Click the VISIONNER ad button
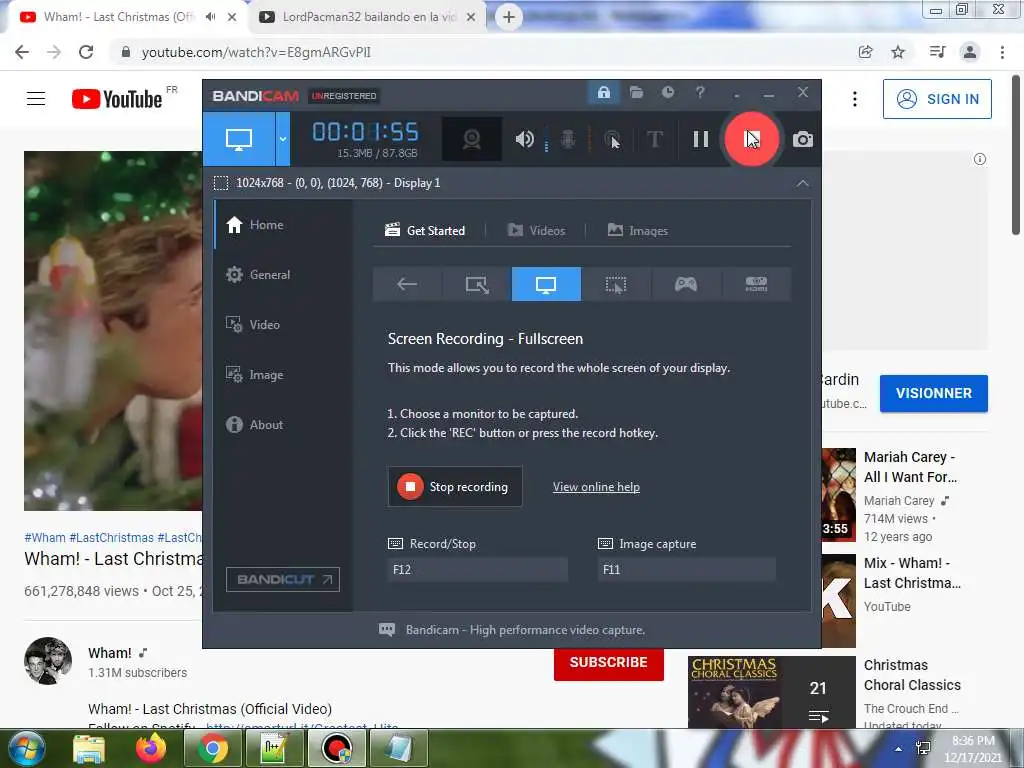Image resolution: width=1024 pixels, height=768 pixels. point(934,393)
